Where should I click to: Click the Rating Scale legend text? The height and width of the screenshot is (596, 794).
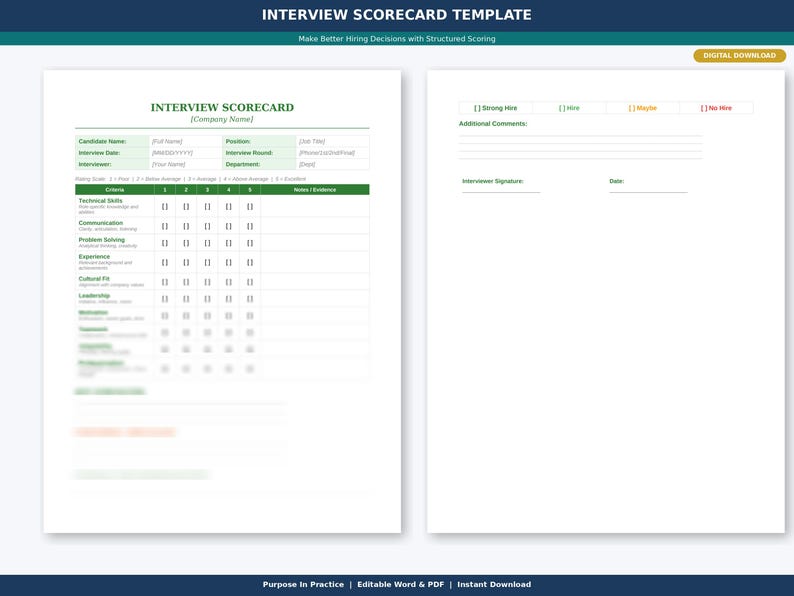coord(190,179)
